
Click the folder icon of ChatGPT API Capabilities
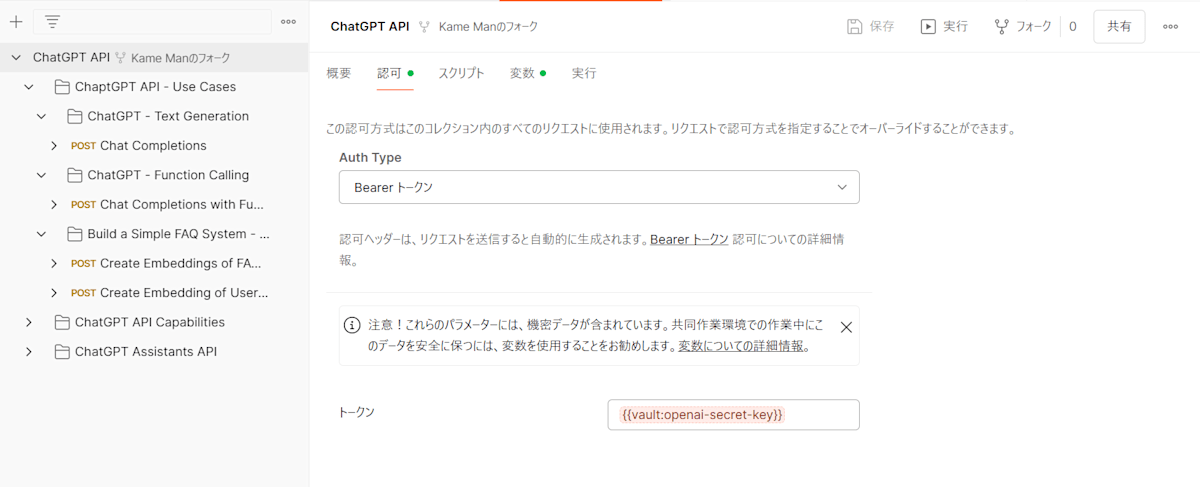[x=63, y=322]
